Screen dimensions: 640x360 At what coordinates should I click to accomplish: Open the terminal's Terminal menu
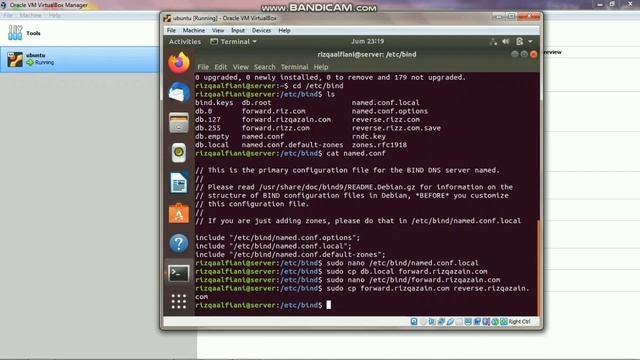coord(294,67)
